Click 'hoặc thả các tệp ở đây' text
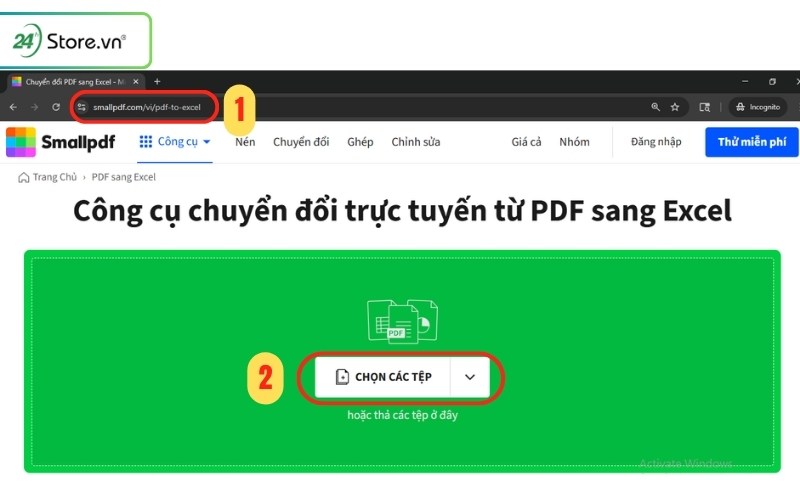This screenshot has width=800, height=500. [403, 415]
